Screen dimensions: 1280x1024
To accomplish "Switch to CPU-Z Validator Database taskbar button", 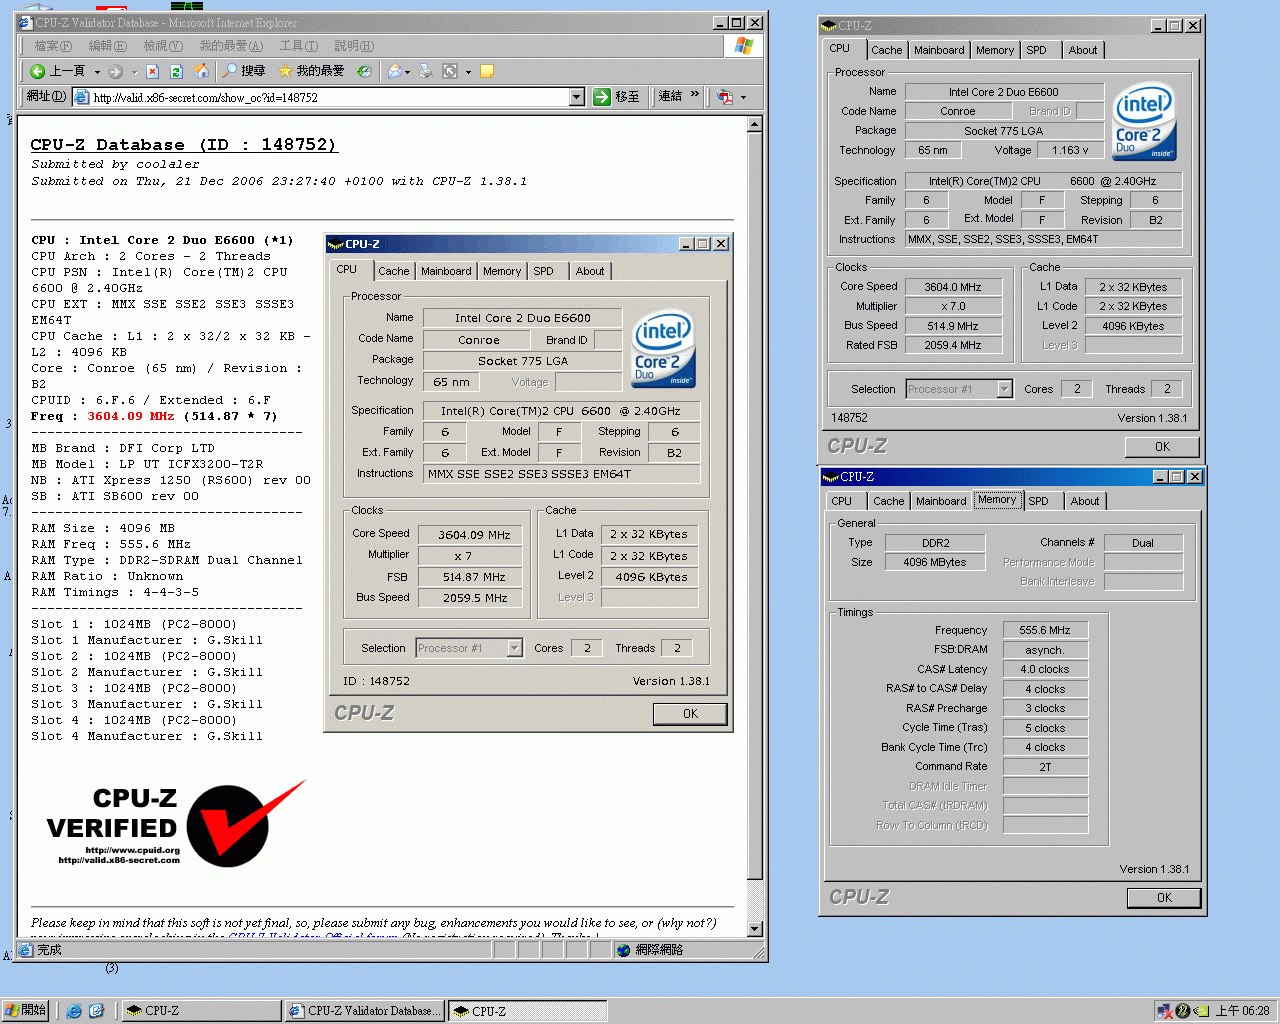I will [x=364, y=1011].
